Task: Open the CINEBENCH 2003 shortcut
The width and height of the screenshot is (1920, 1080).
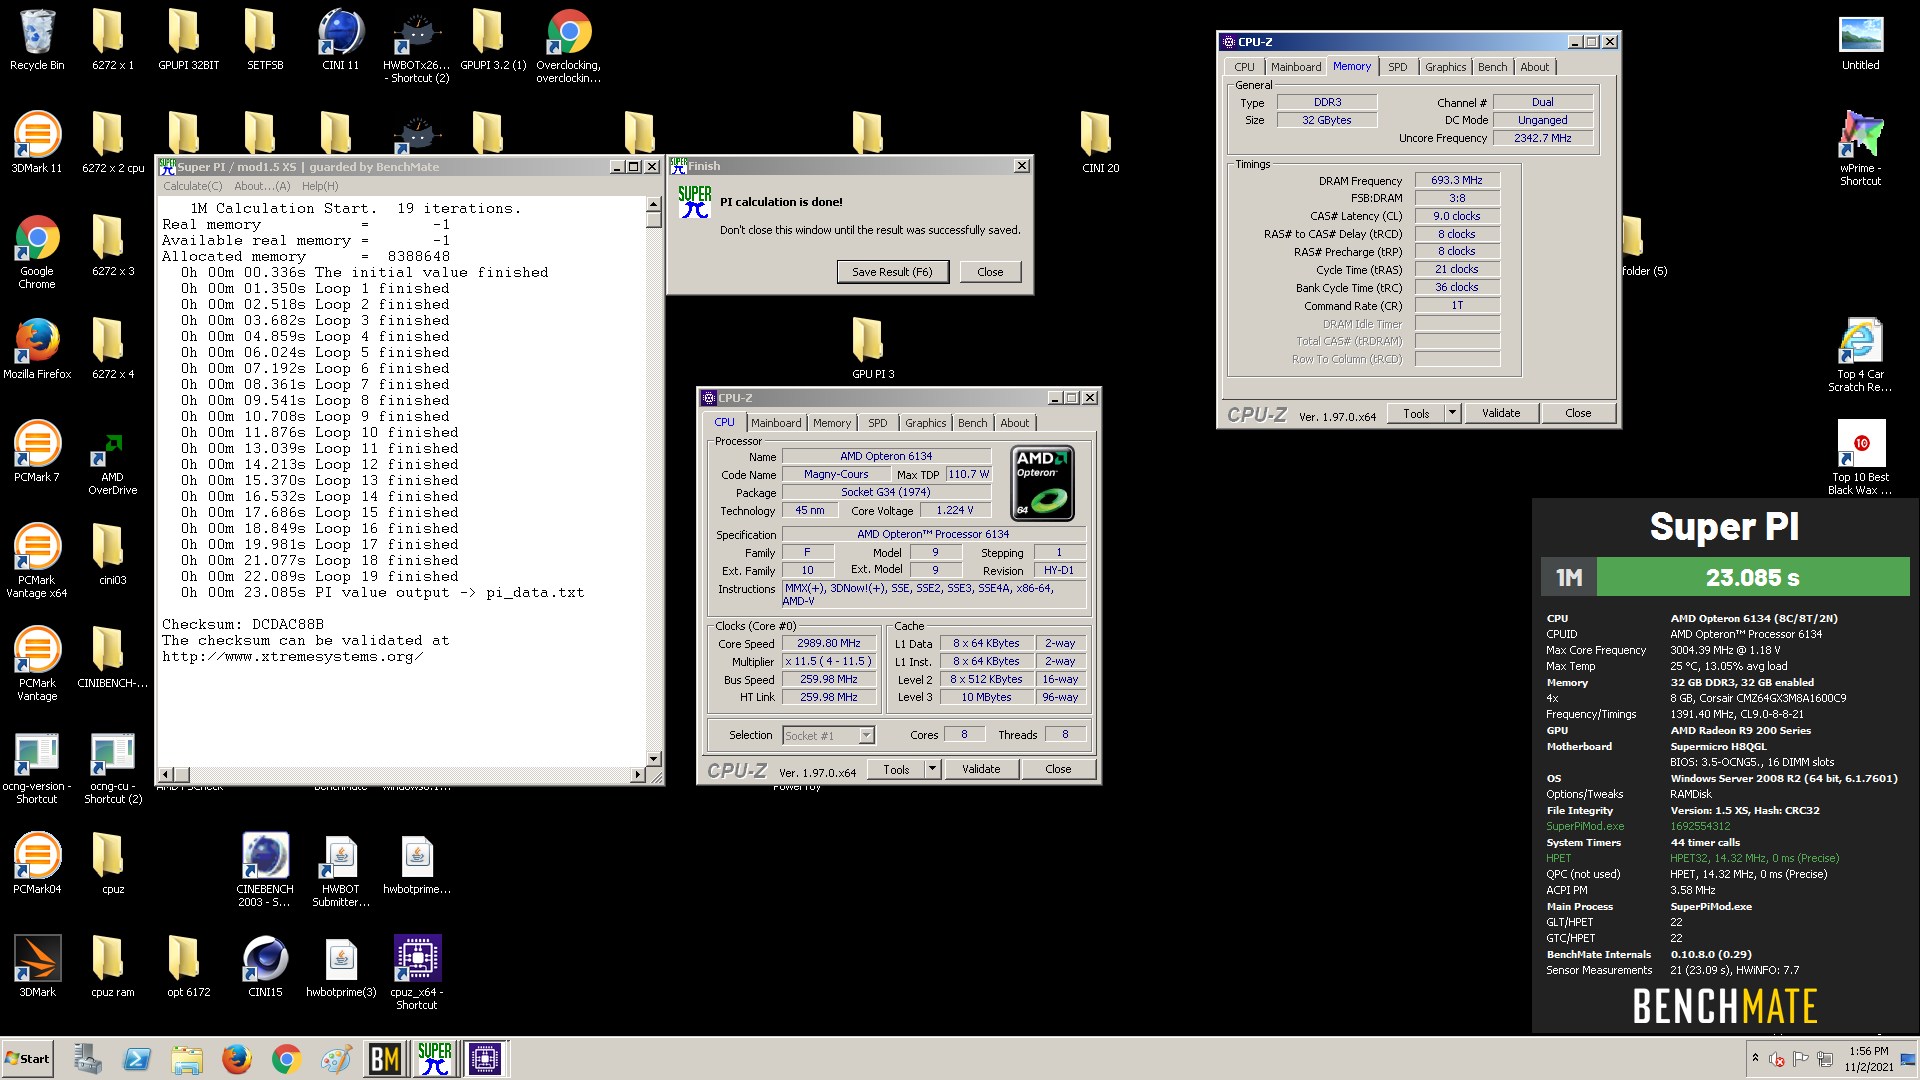Action: (265, 871)
